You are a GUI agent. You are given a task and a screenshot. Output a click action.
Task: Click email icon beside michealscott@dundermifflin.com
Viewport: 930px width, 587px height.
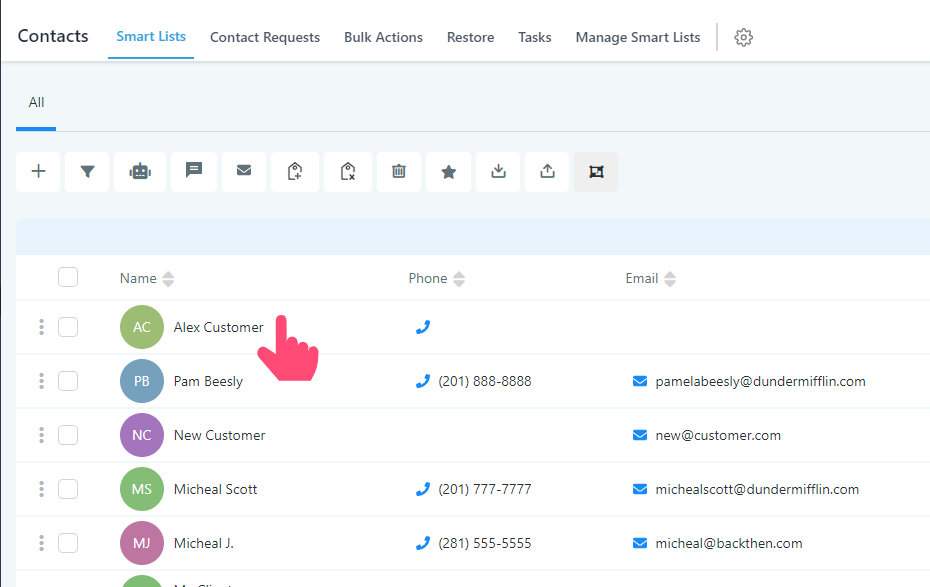click(640, 489)
